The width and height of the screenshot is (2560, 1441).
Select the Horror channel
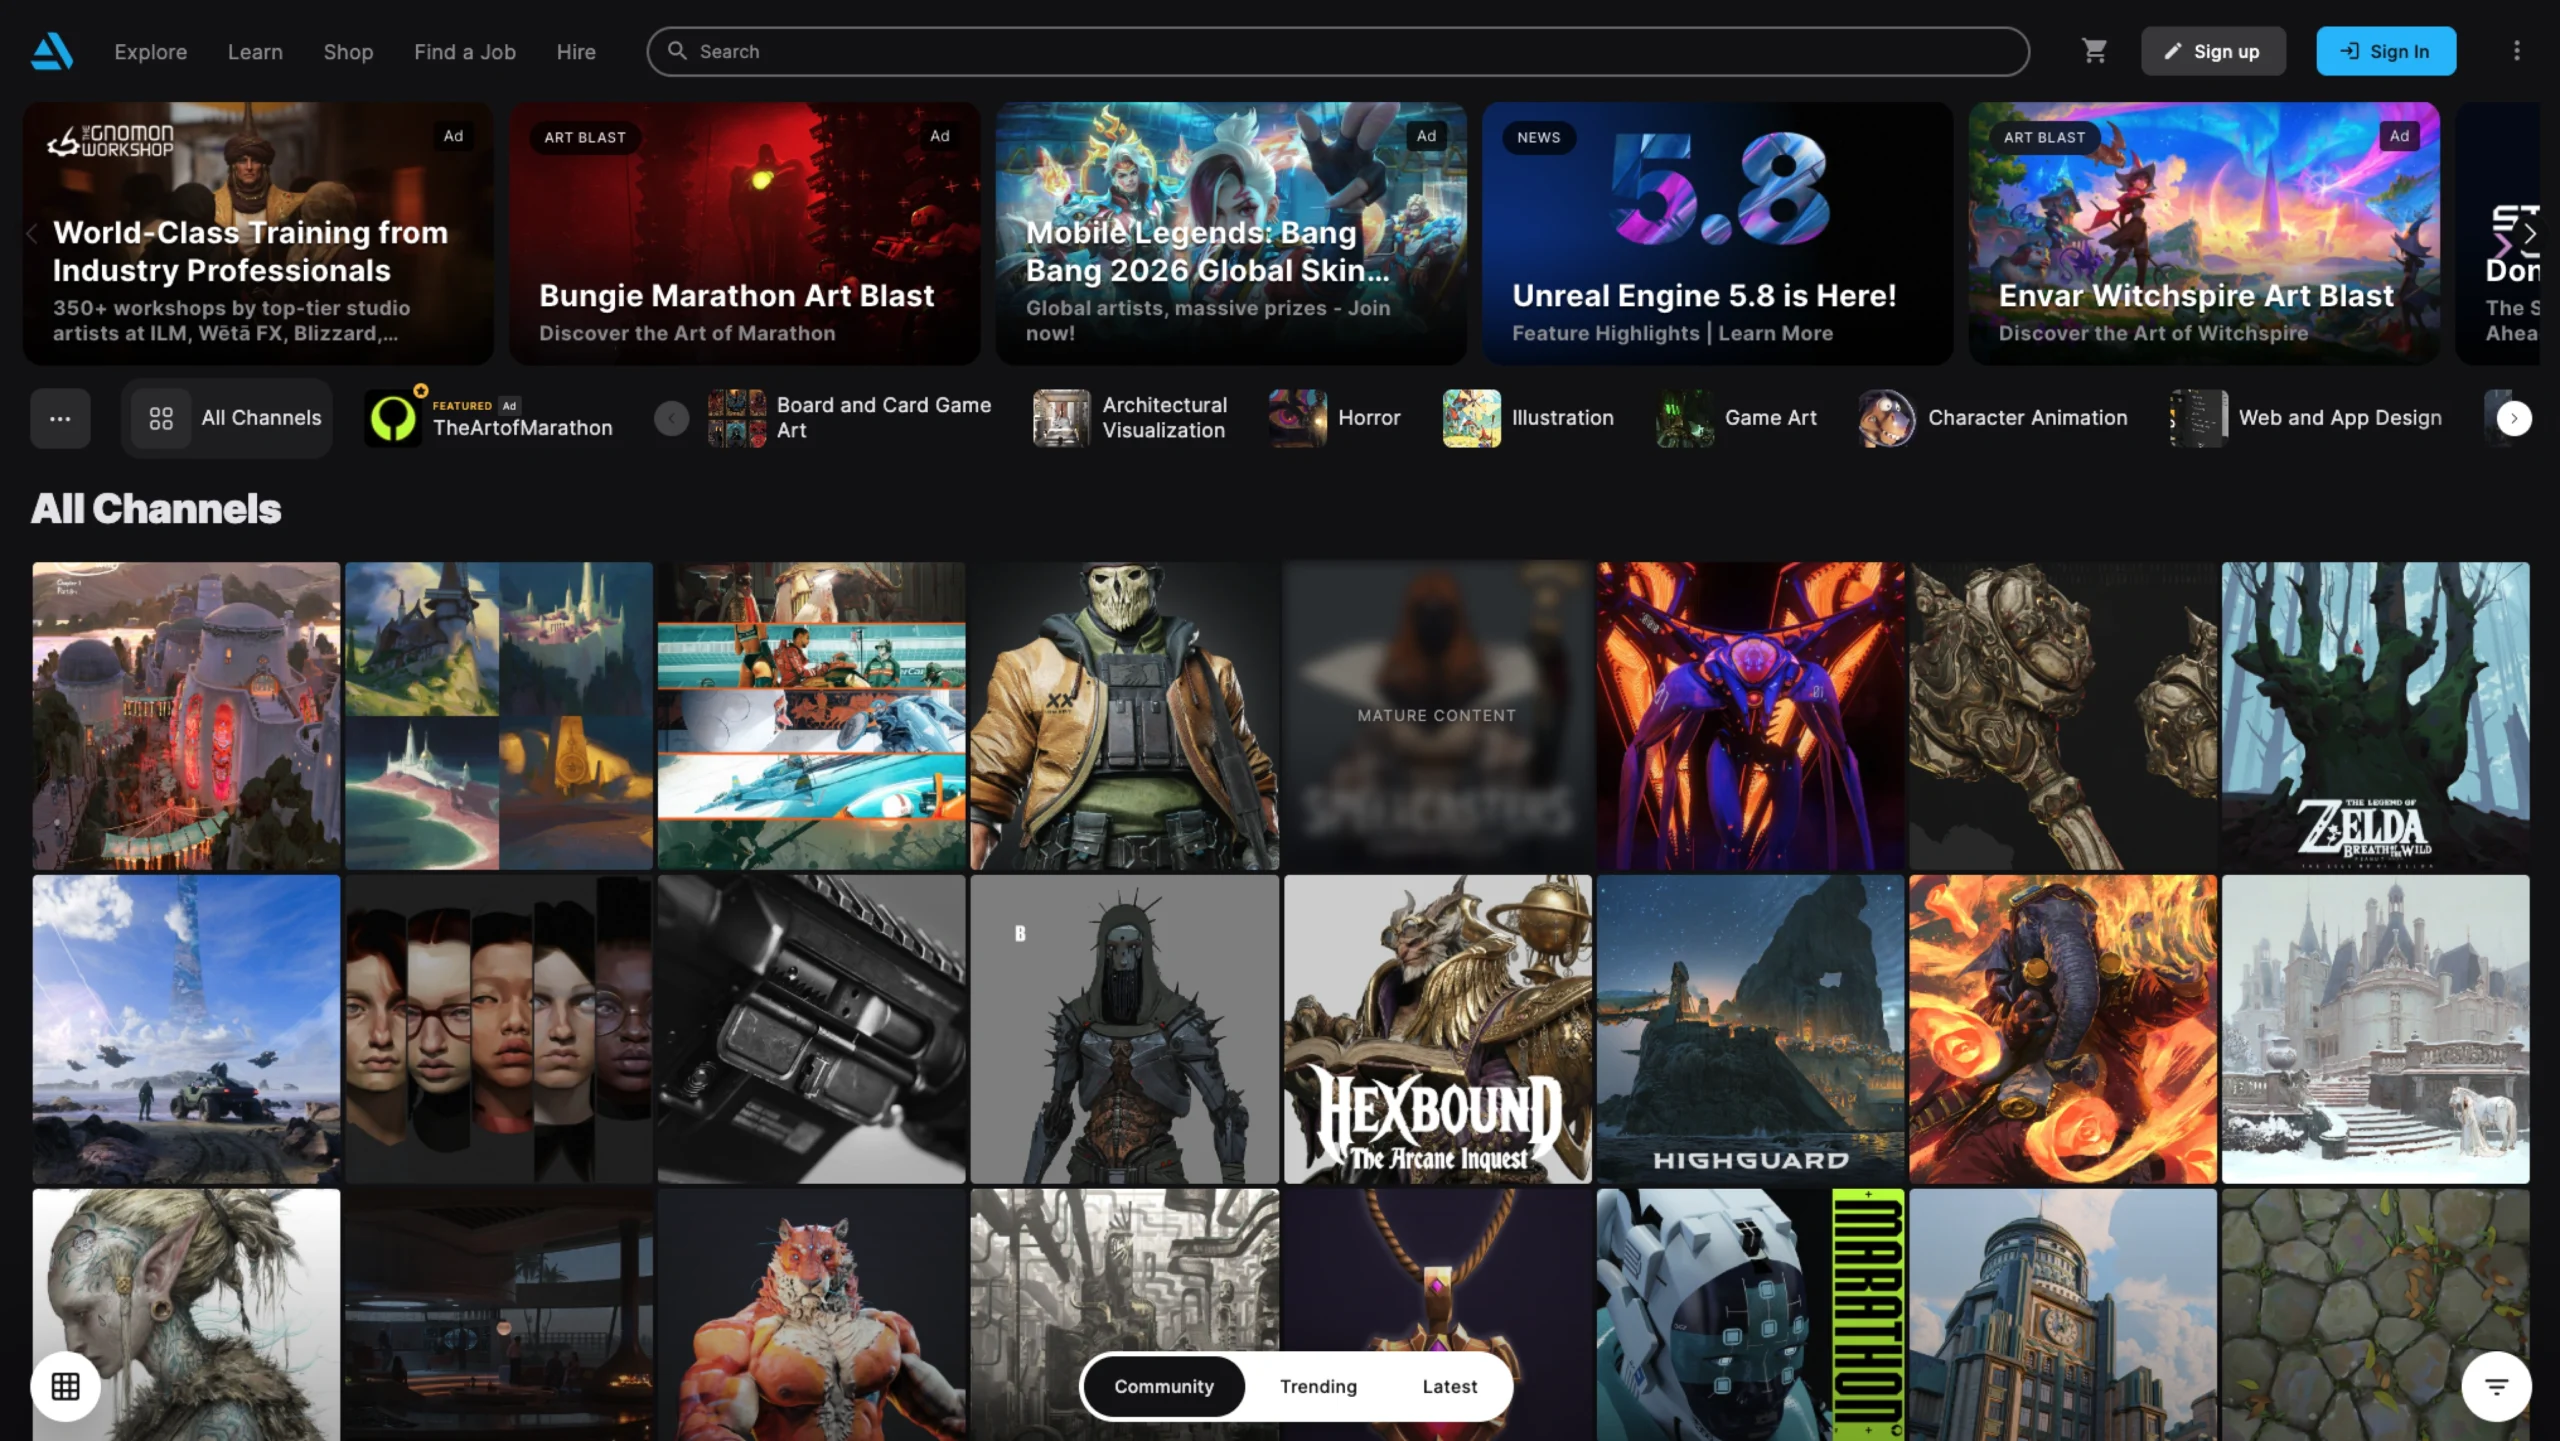coord(1335,418)
